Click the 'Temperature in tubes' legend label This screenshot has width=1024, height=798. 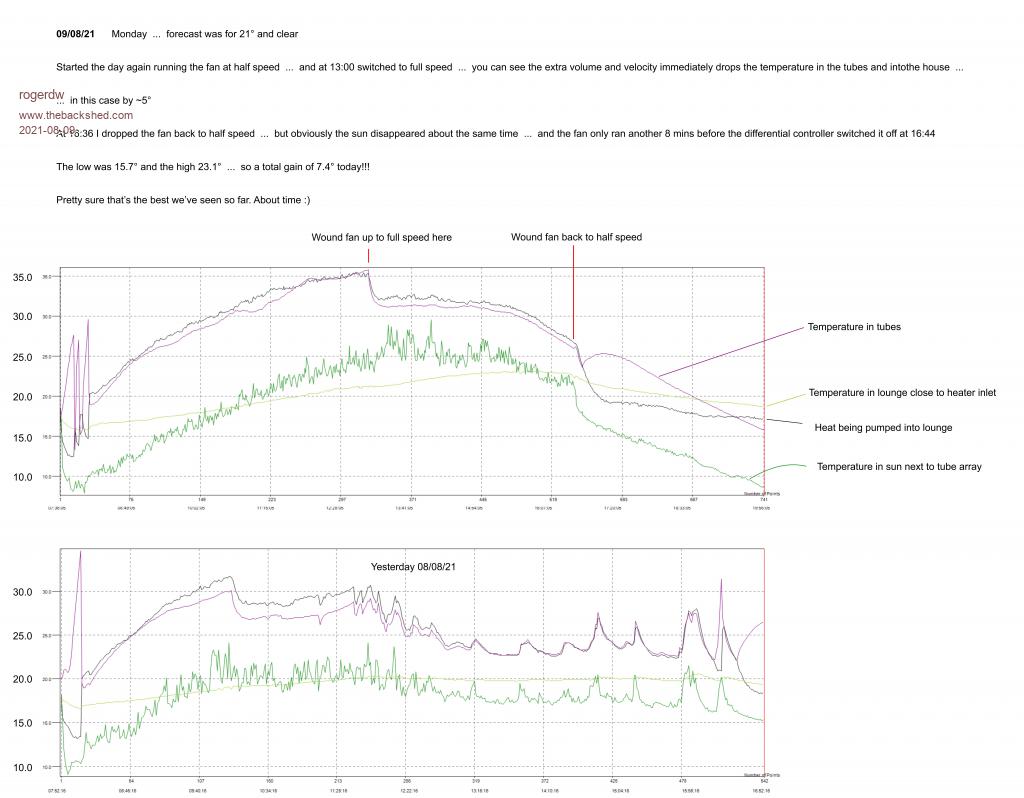[x=854, y=327]
